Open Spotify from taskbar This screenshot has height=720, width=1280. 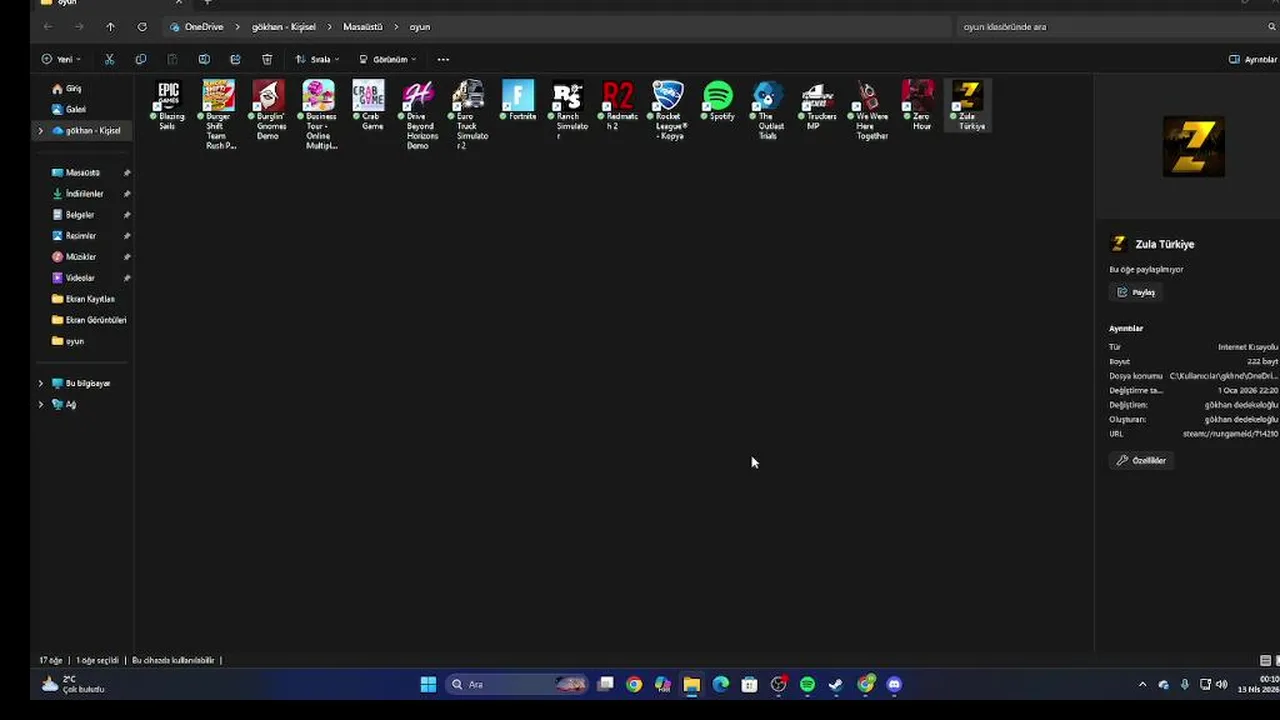807,685
